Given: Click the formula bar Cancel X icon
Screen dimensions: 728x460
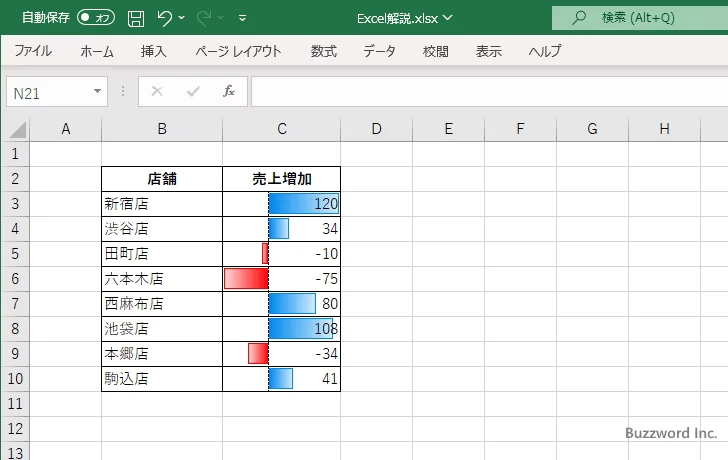Looking at the screenshot, I should [x=157, y=91].
